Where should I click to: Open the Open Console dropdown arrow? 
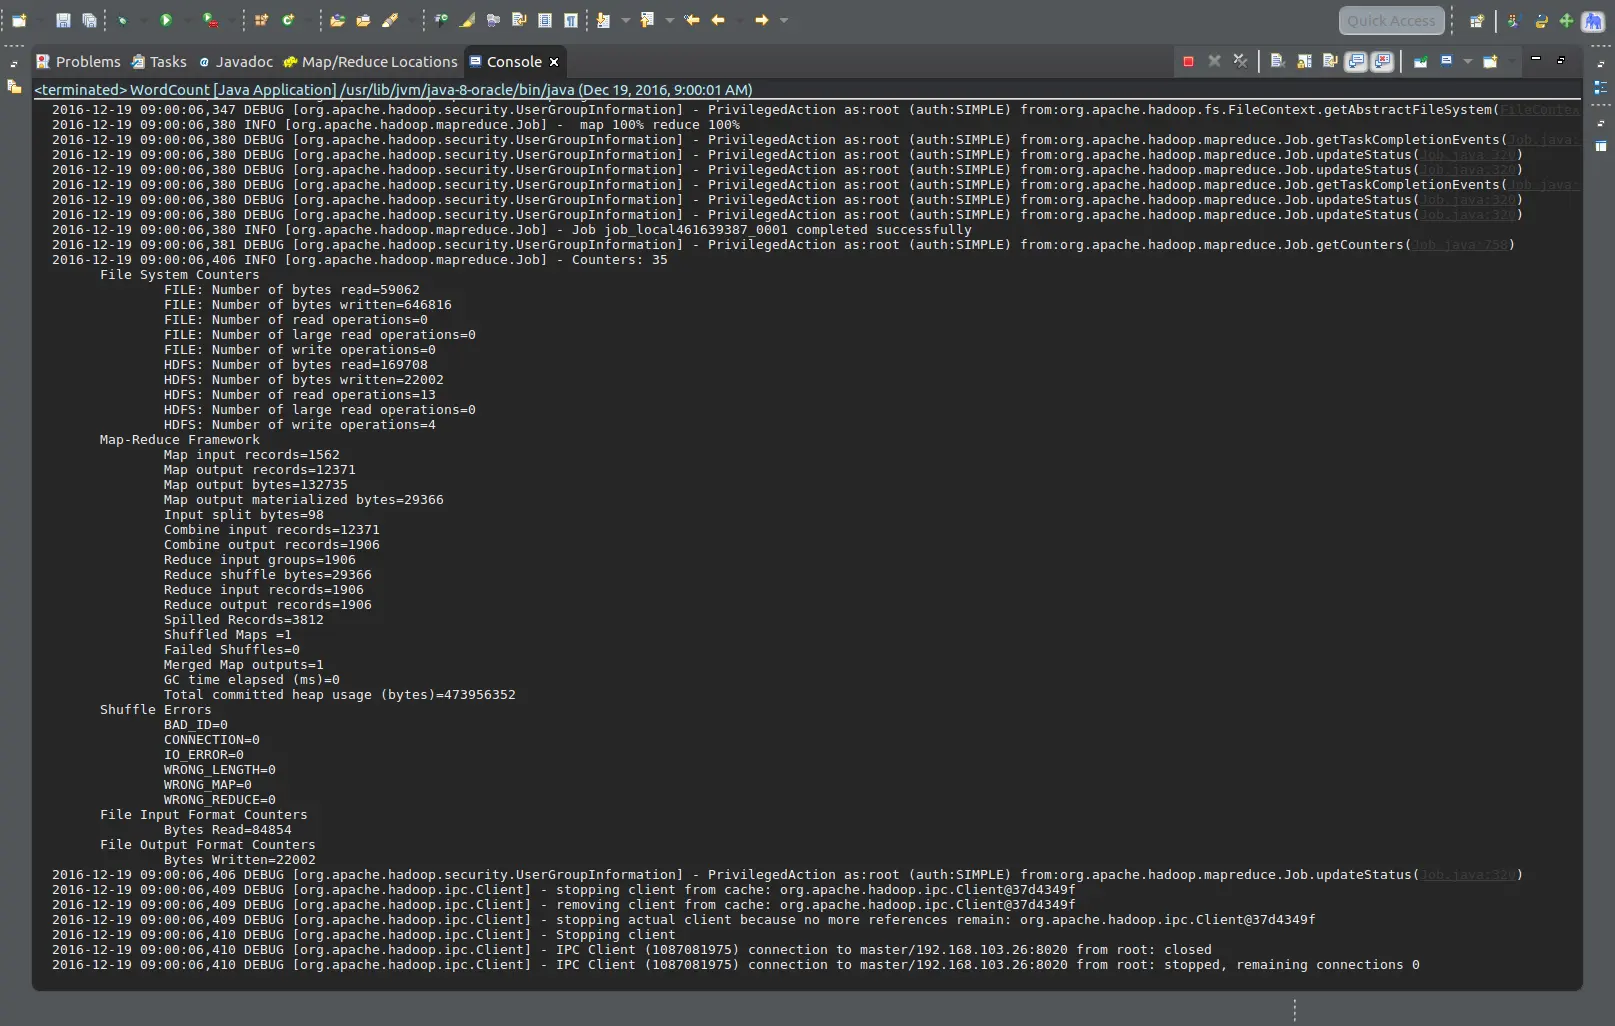1511,61
